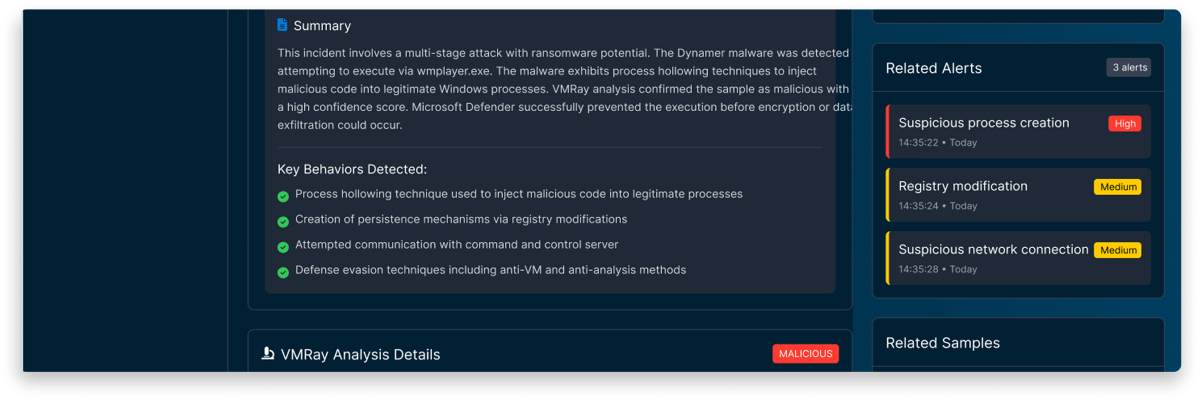Click the 14:35:22 • Today timestamp

point(938,143)
